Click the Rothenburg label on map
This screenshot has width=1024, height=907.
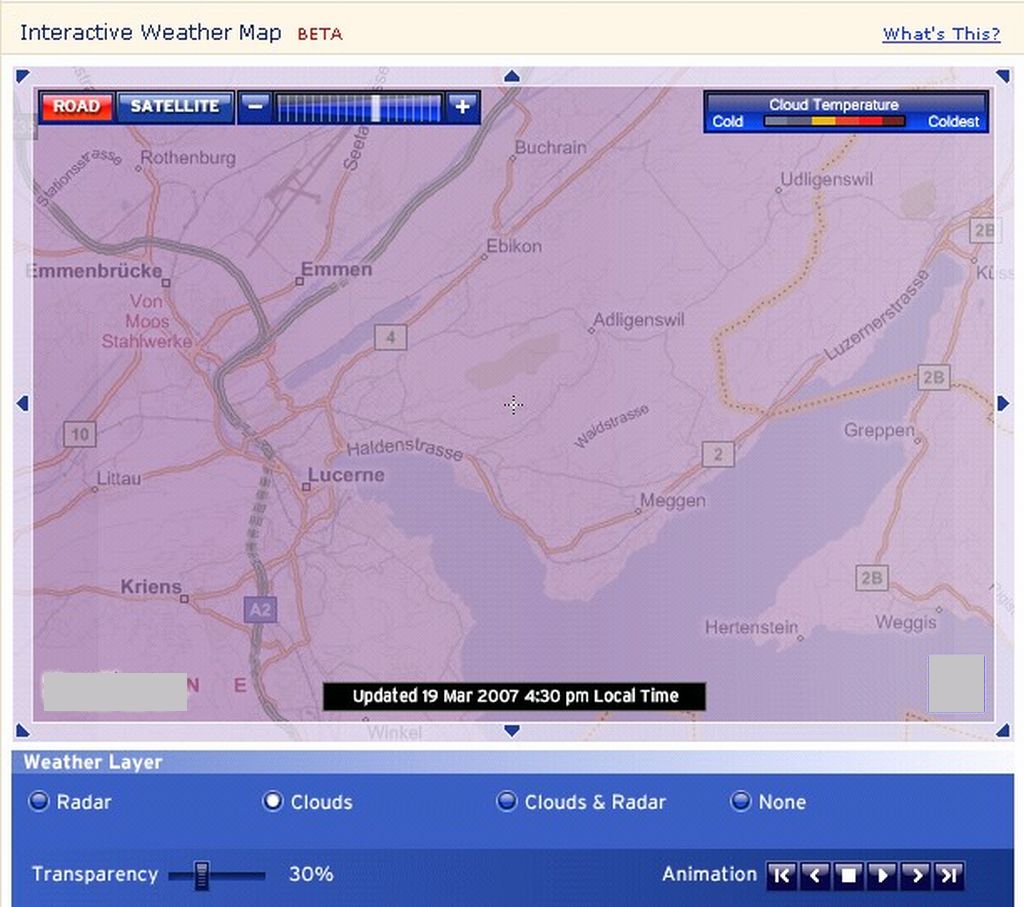(188, 158)
